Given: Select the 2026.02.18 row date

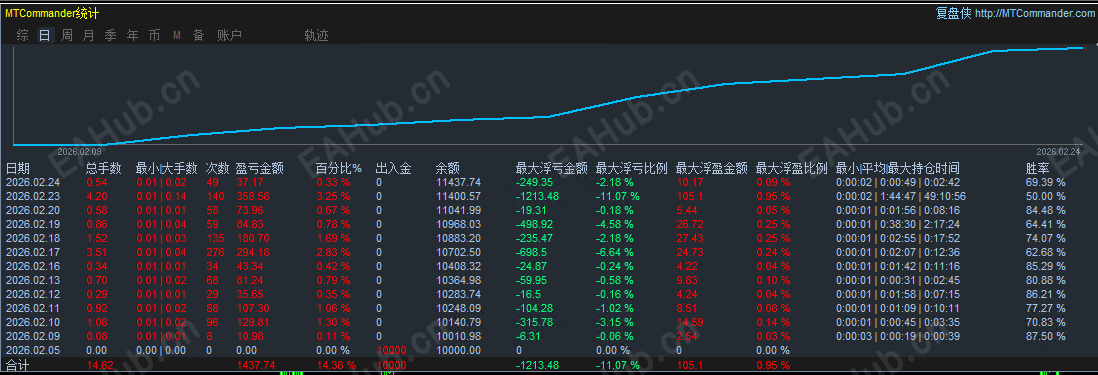Looking at the screenshot, I should coord(33,238).
